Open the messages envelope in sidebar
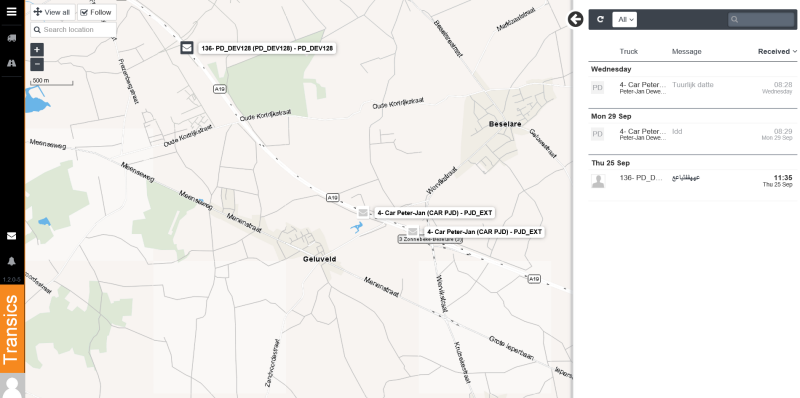800x398 pixels. [11, 236]
